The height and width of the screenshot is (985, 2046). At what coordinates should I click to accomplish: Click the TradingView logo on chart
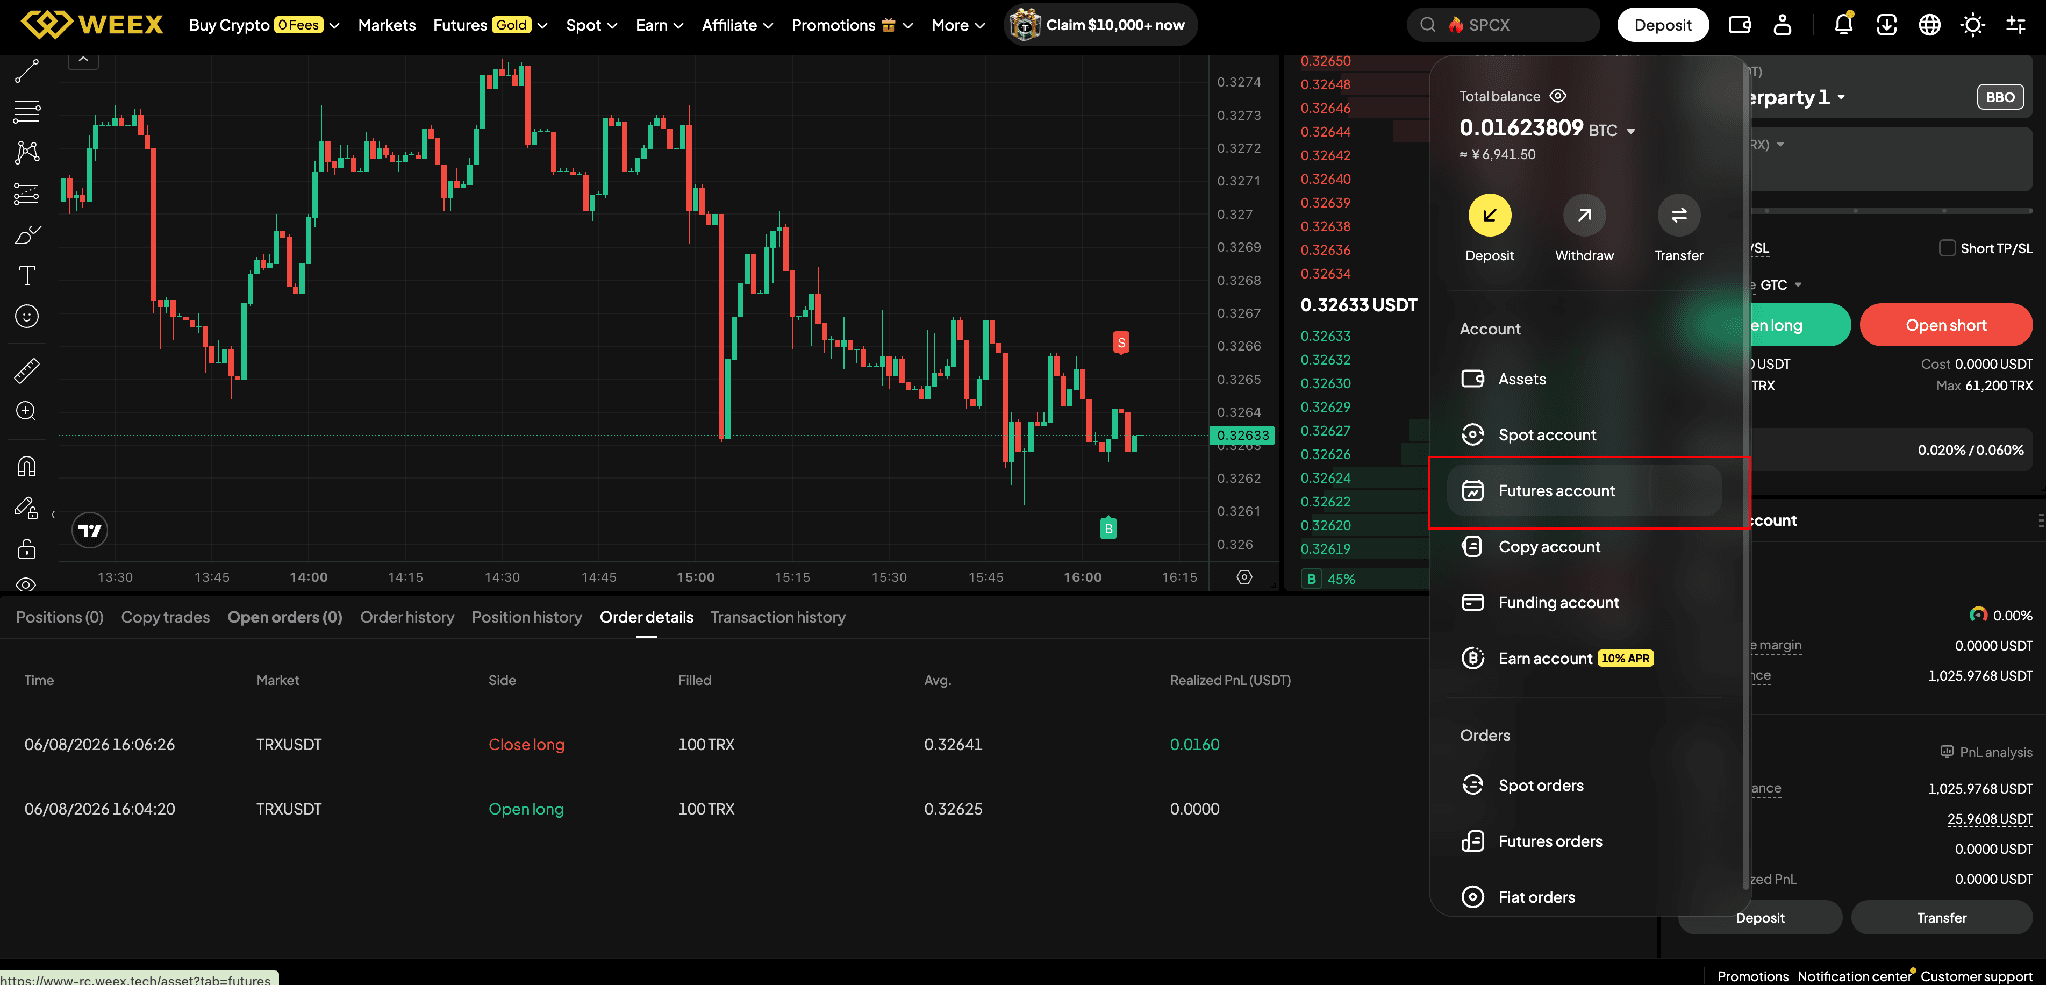click(x=90, y=531)
